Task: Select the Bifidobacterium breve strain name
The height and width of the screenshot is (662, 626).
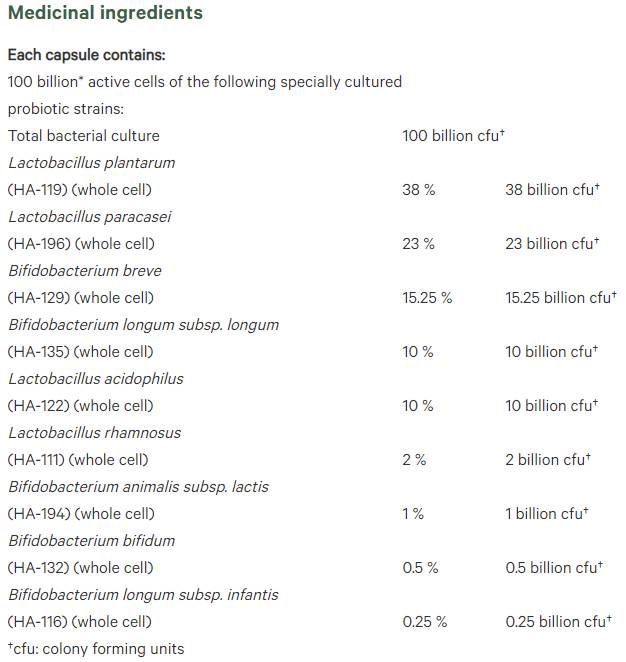Action: [x=85, y=270]
